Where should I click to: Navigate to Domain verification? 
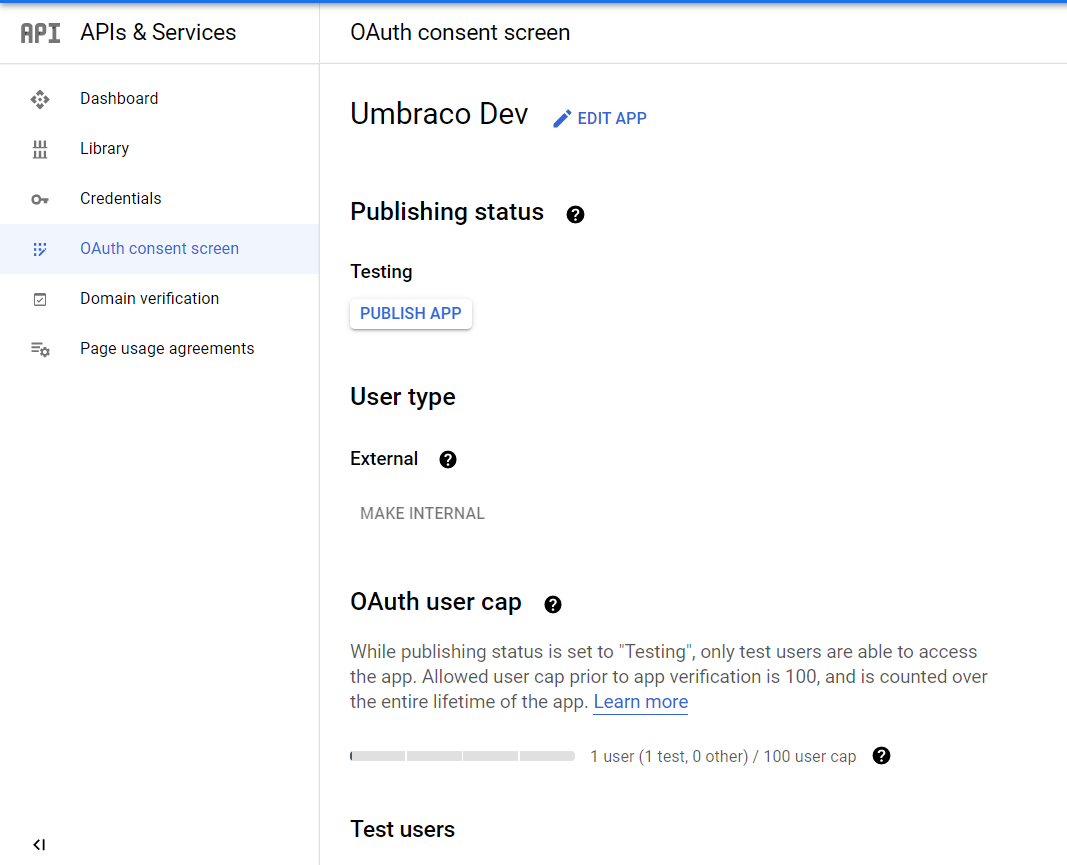159,299
